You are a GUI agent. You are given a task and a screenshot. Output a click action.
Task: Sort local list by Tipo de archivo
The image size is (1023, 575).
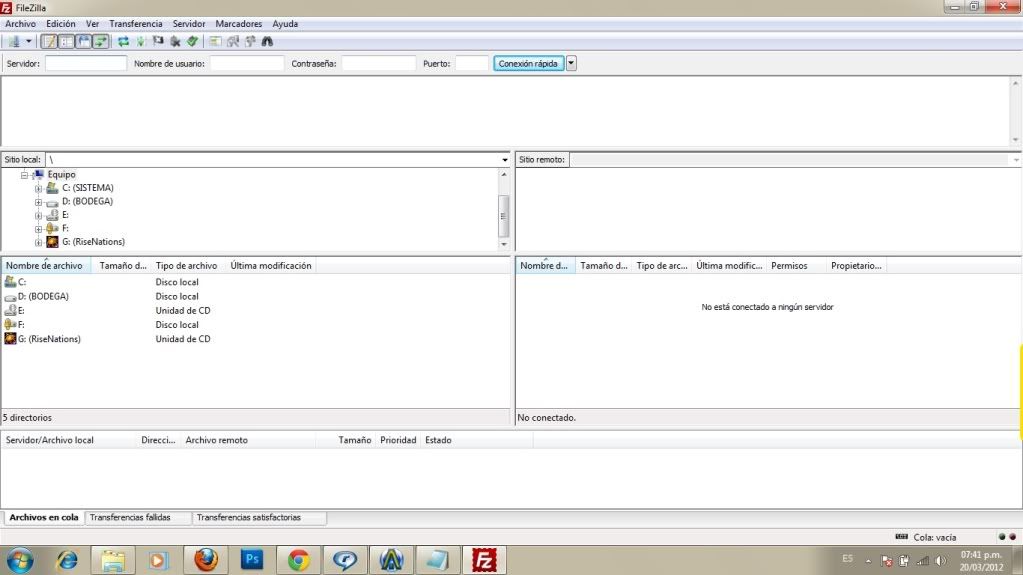click(x=187, y=266)
